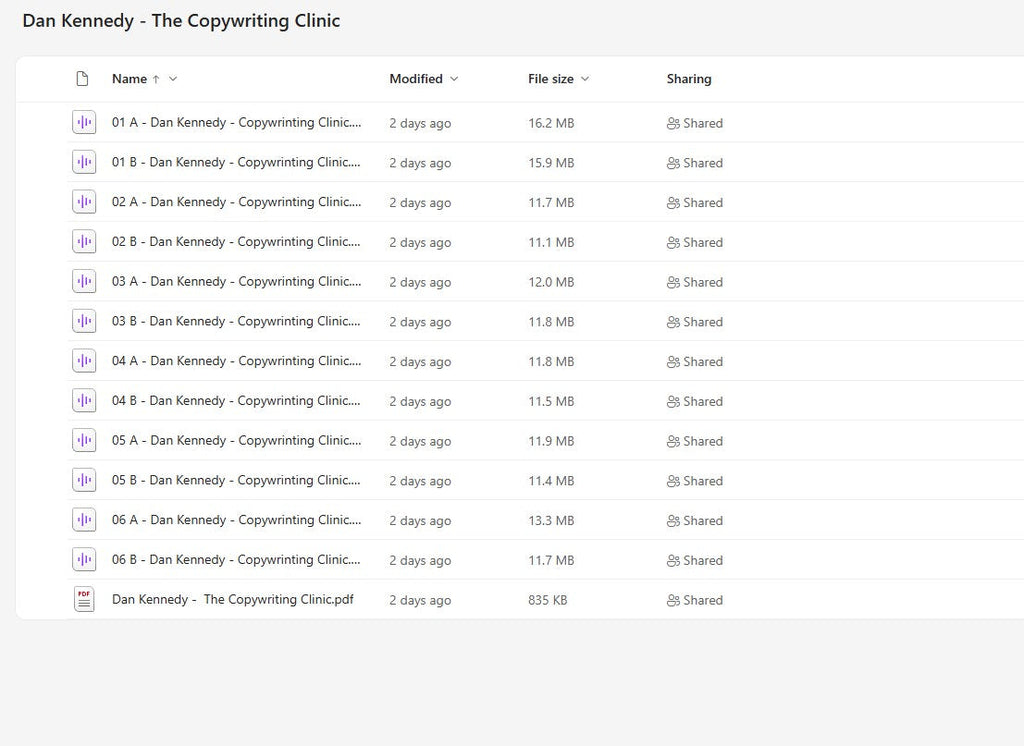The height and width of the screenshot is (746, 1024).
Task: Open the Modified column dropdown chevron
Action: (x=455, y=79)
